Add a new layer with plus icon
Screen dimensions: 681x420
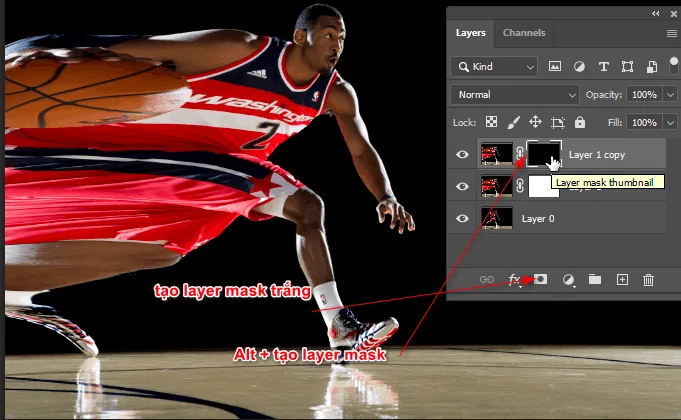point(621,280)
